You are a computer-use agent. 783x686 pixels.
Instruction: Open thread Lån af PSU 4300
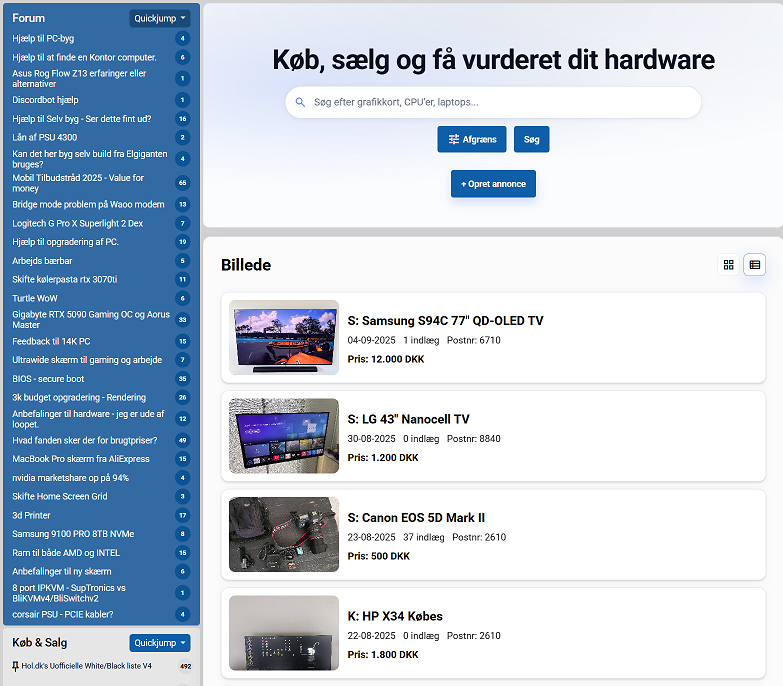point(44,137)
